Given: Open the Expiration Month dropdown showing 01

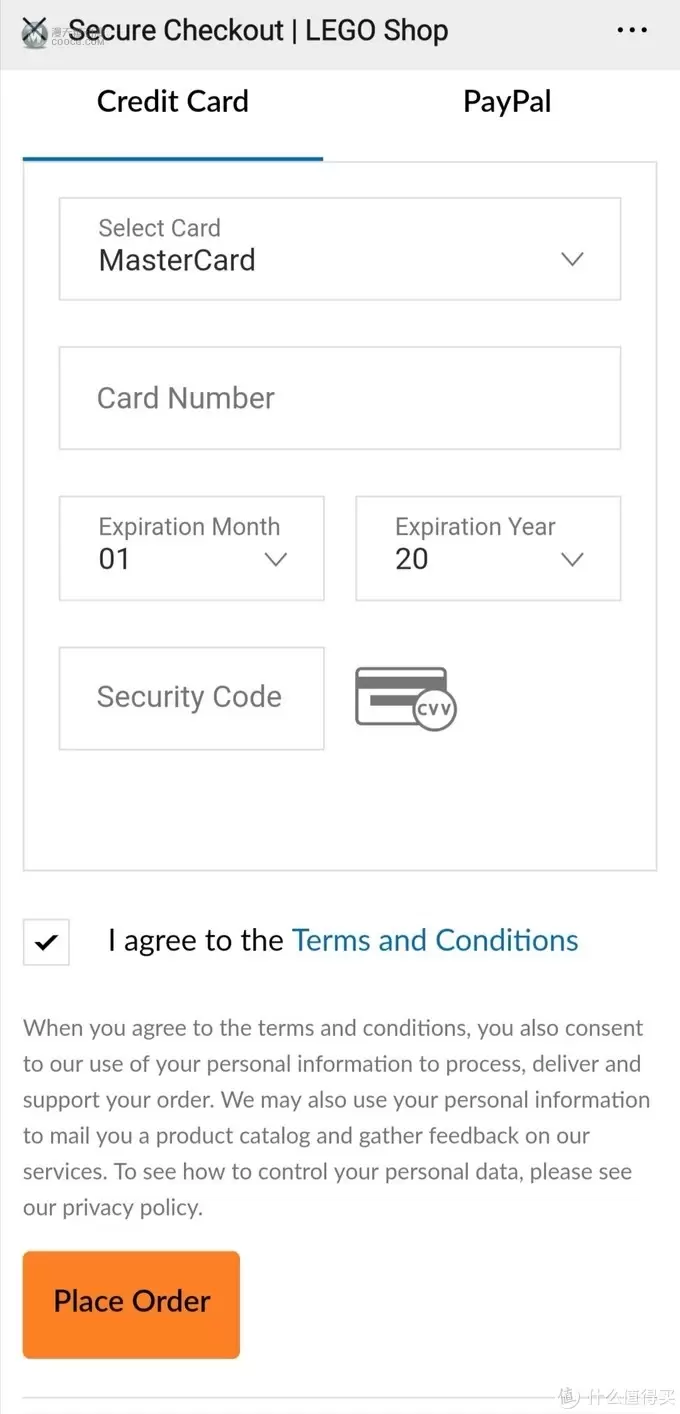Looking at the screenshot, I should coord(192,548).
